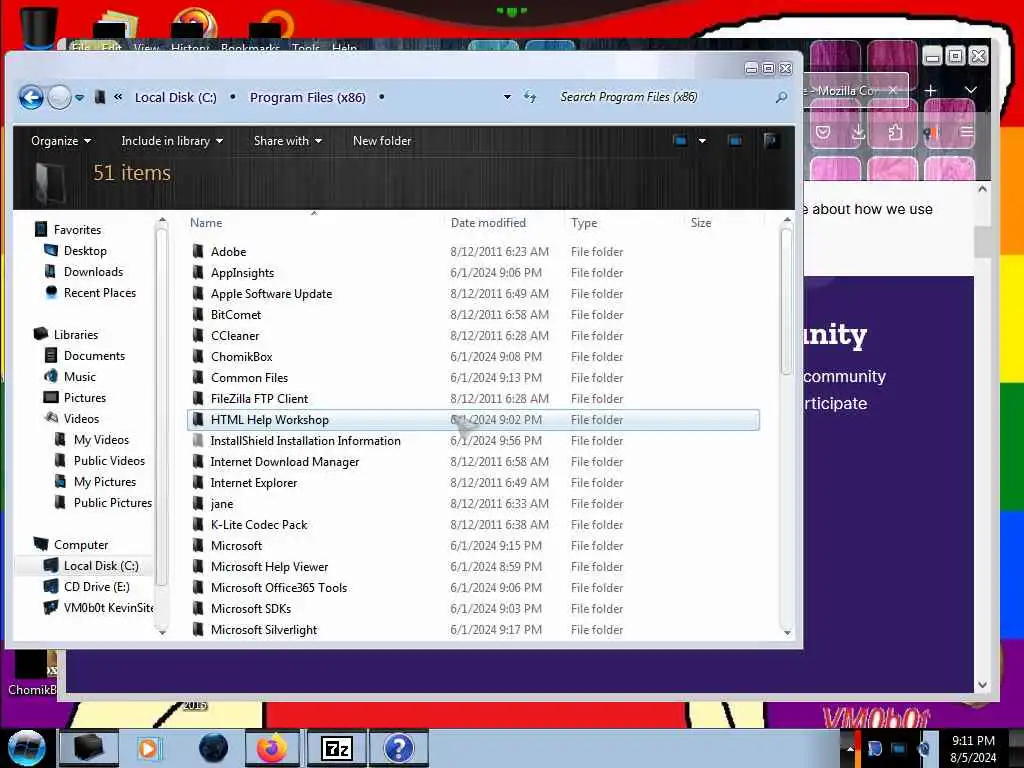1024x768 pixels.
Task: Open the recent locations dropdown arrow
Action: point(80,98)
